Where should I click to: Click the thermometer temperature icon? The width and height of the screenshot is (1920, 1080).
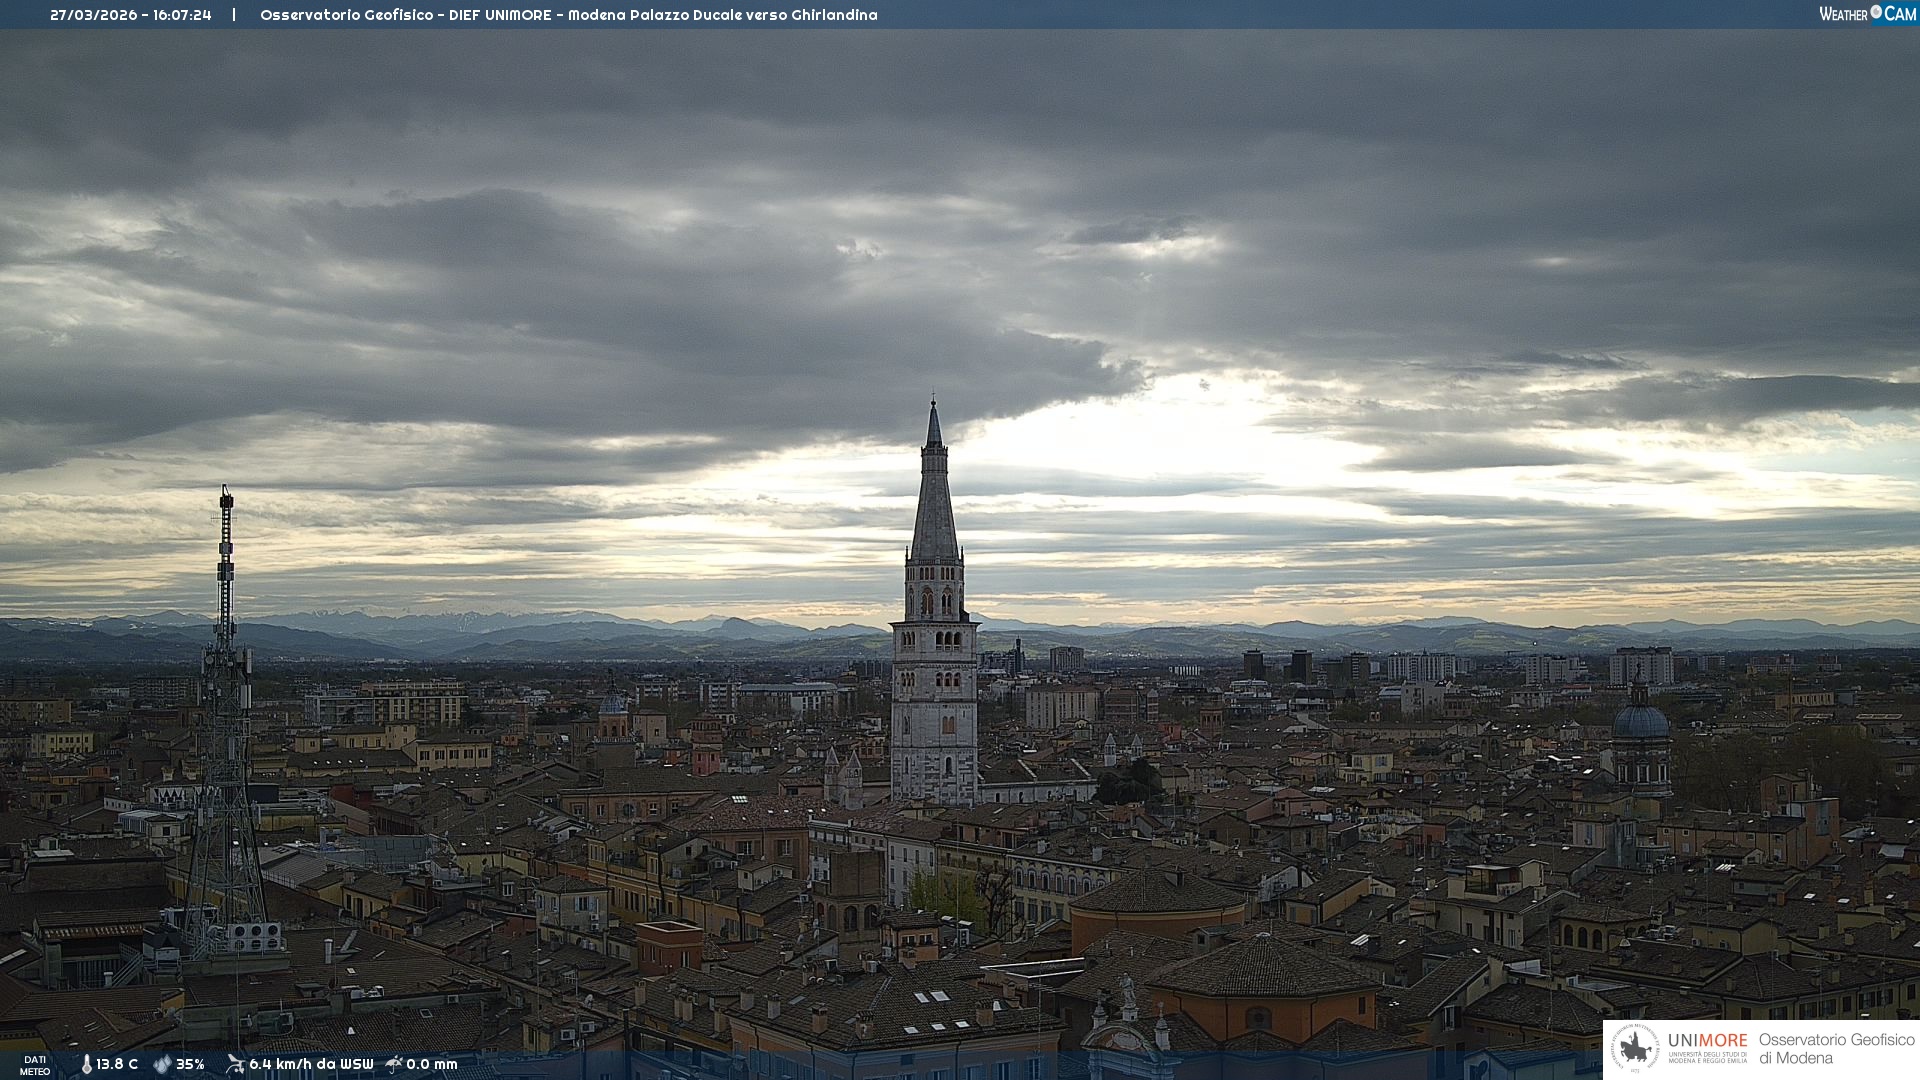(86, 1064)
